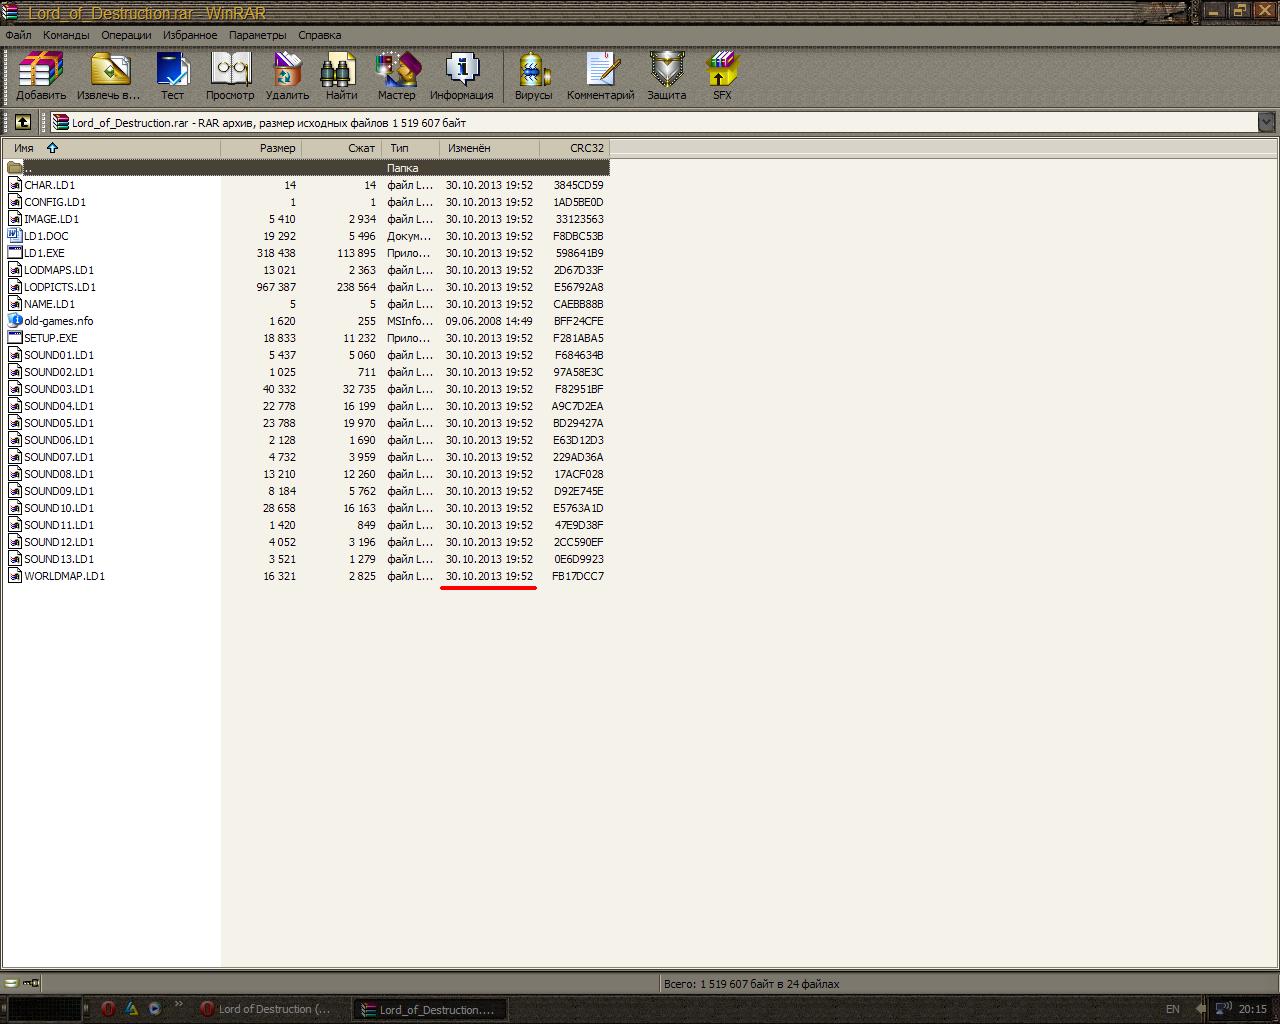Viewport: 1280px width, 1024px height.
Task: Select the old-games.nfo file
Action: click(x=306, y=321)
